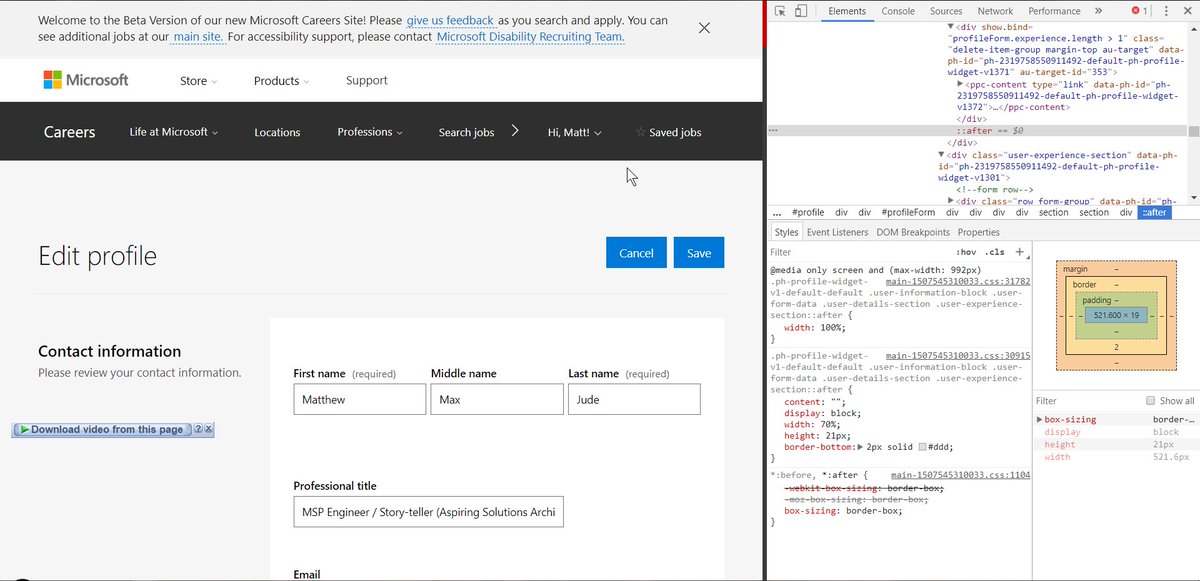Collapse the user-experience-section div node

point(942,155)
